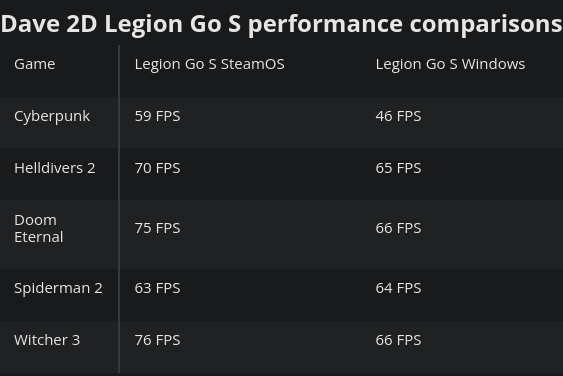
Task: Click Helldivers 2 70 FPS cell
Action: [157, 168]
